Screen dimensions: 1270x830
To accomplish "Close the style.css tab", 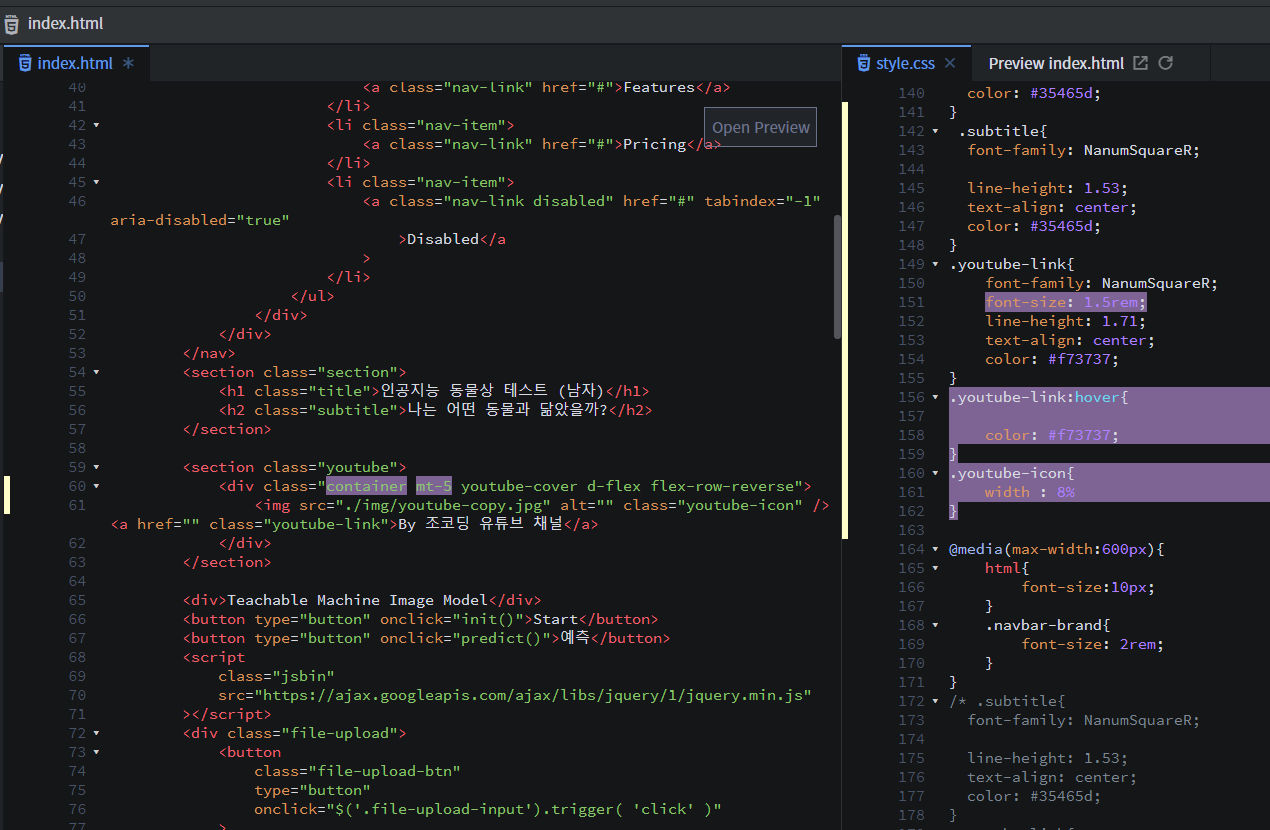I will 950,63.
